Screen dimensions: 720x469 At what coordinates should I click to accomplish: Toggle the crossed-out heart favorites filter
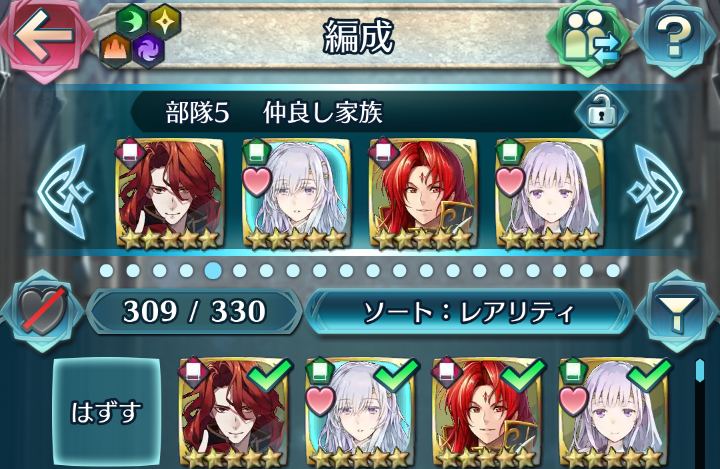(43, 312)
